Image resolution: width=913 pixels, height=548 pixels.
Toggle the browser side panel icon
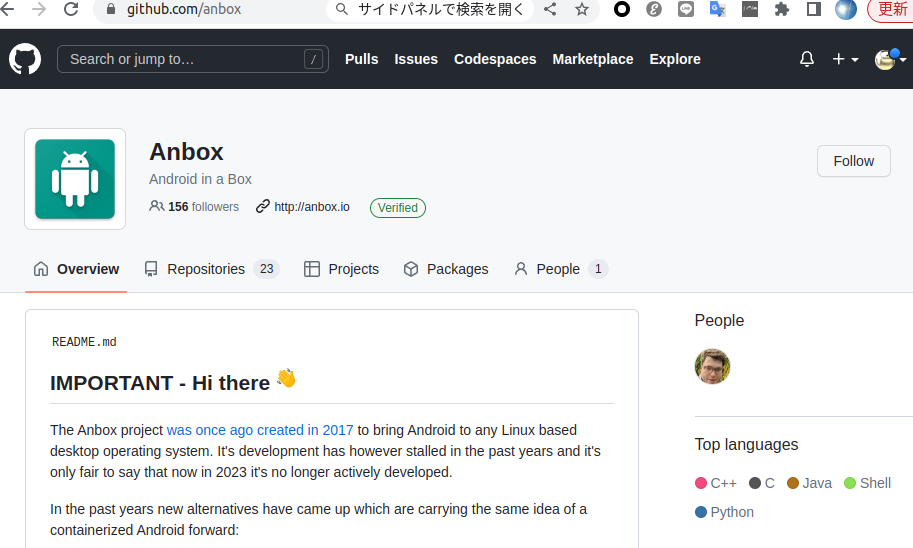[813, 9]
